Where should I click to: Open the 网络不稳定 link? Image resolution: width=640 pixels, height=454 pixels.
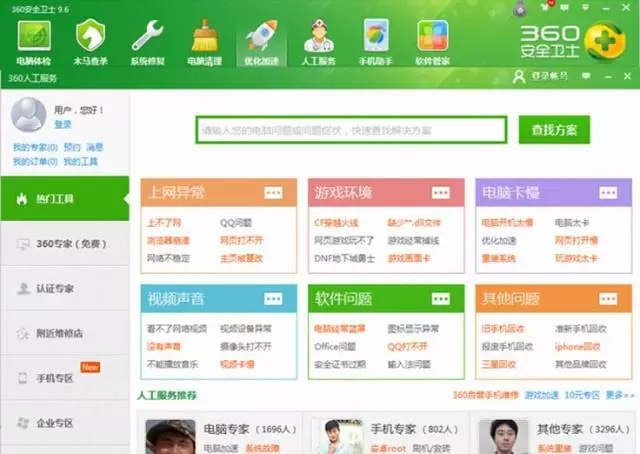168,258
